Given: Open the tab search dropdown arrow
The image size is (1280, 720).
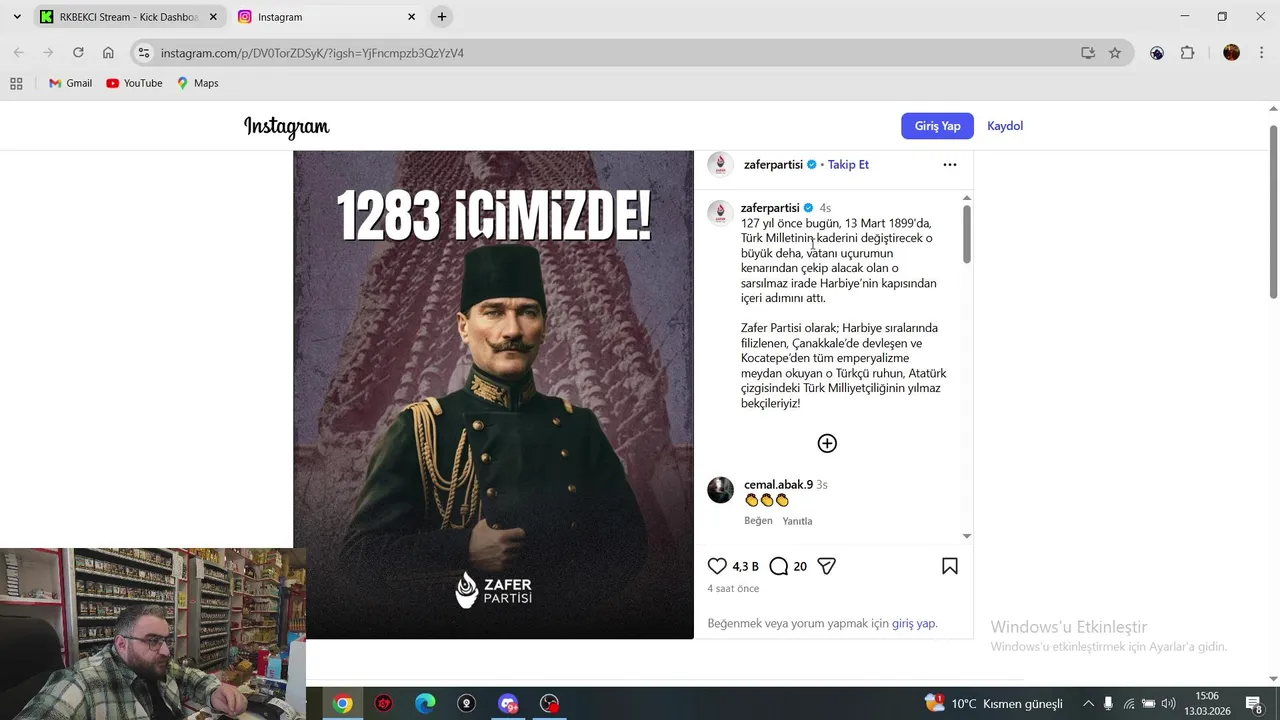Looking at the screenshot, I should pos(17,17).
